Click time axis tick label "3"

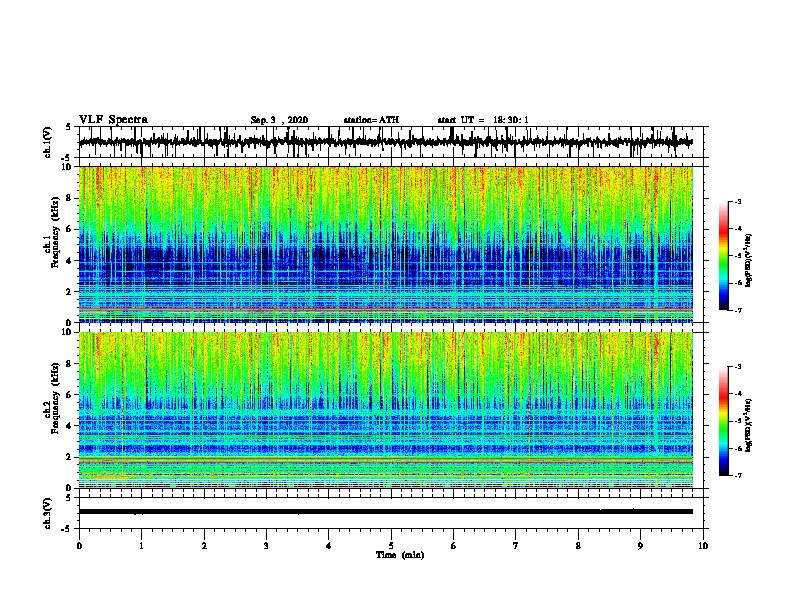point(266,546)
